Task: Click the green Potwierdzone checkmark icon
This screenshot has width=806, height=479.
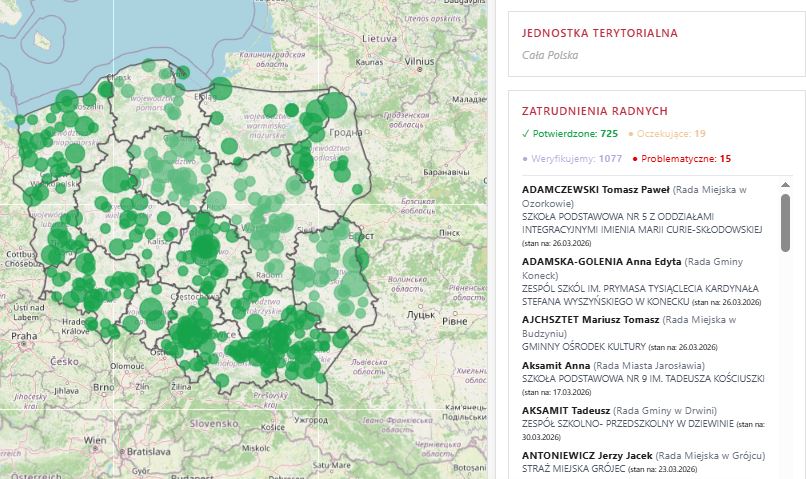Action: click(526, 133)
